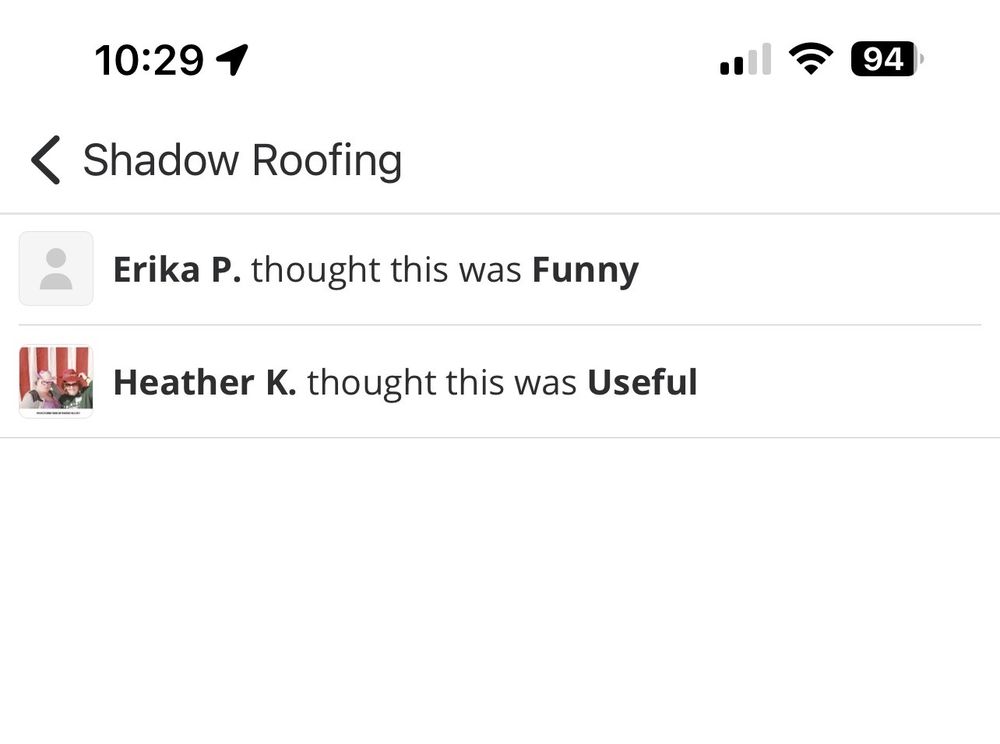Tap the cellular signal bars icon
The image size is (1000, 744).
[x=744, y=60]
